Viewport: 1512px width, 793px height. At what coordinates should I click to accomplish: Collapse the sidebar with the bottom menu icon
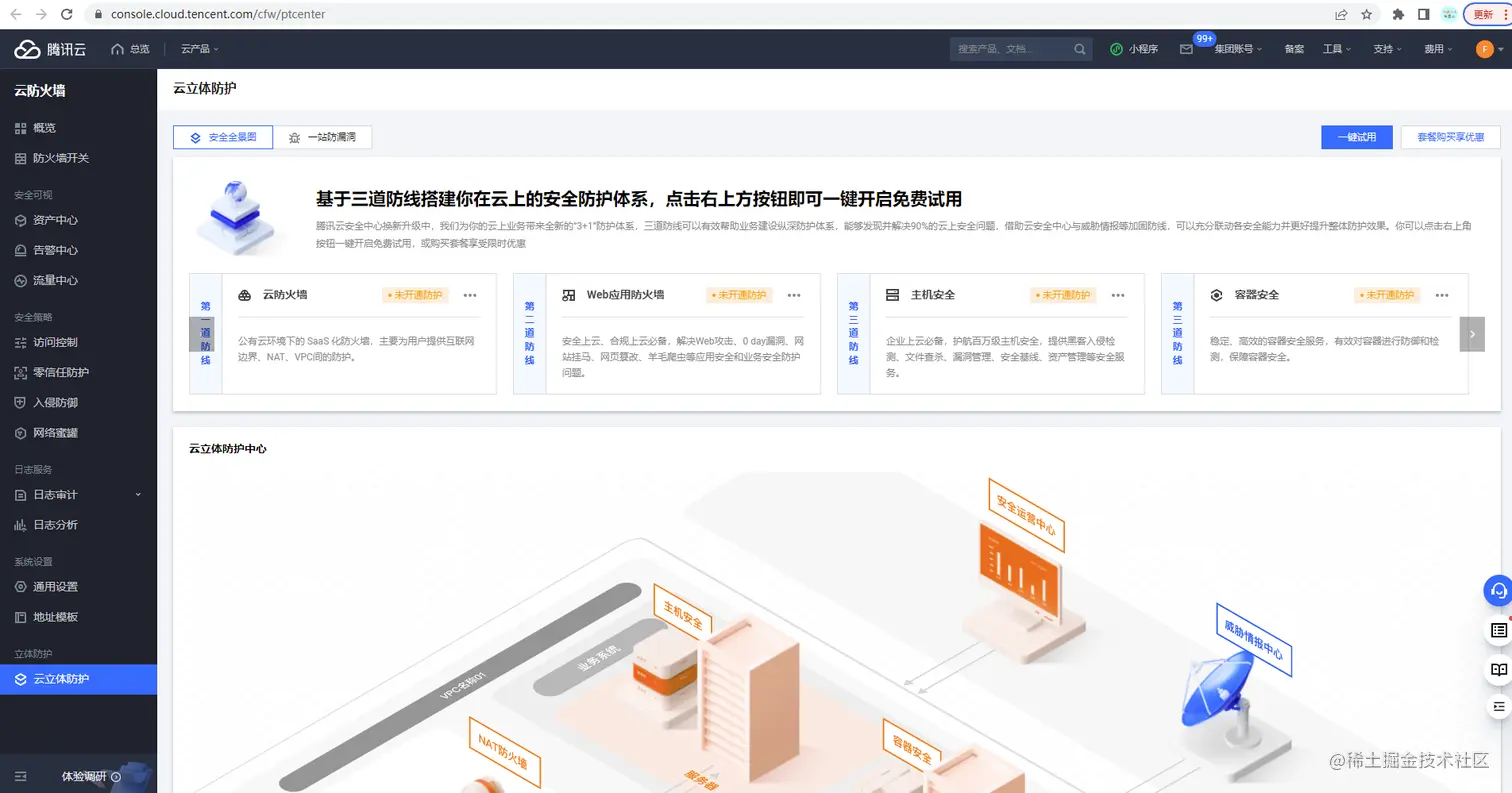click(x=21, y=776)
